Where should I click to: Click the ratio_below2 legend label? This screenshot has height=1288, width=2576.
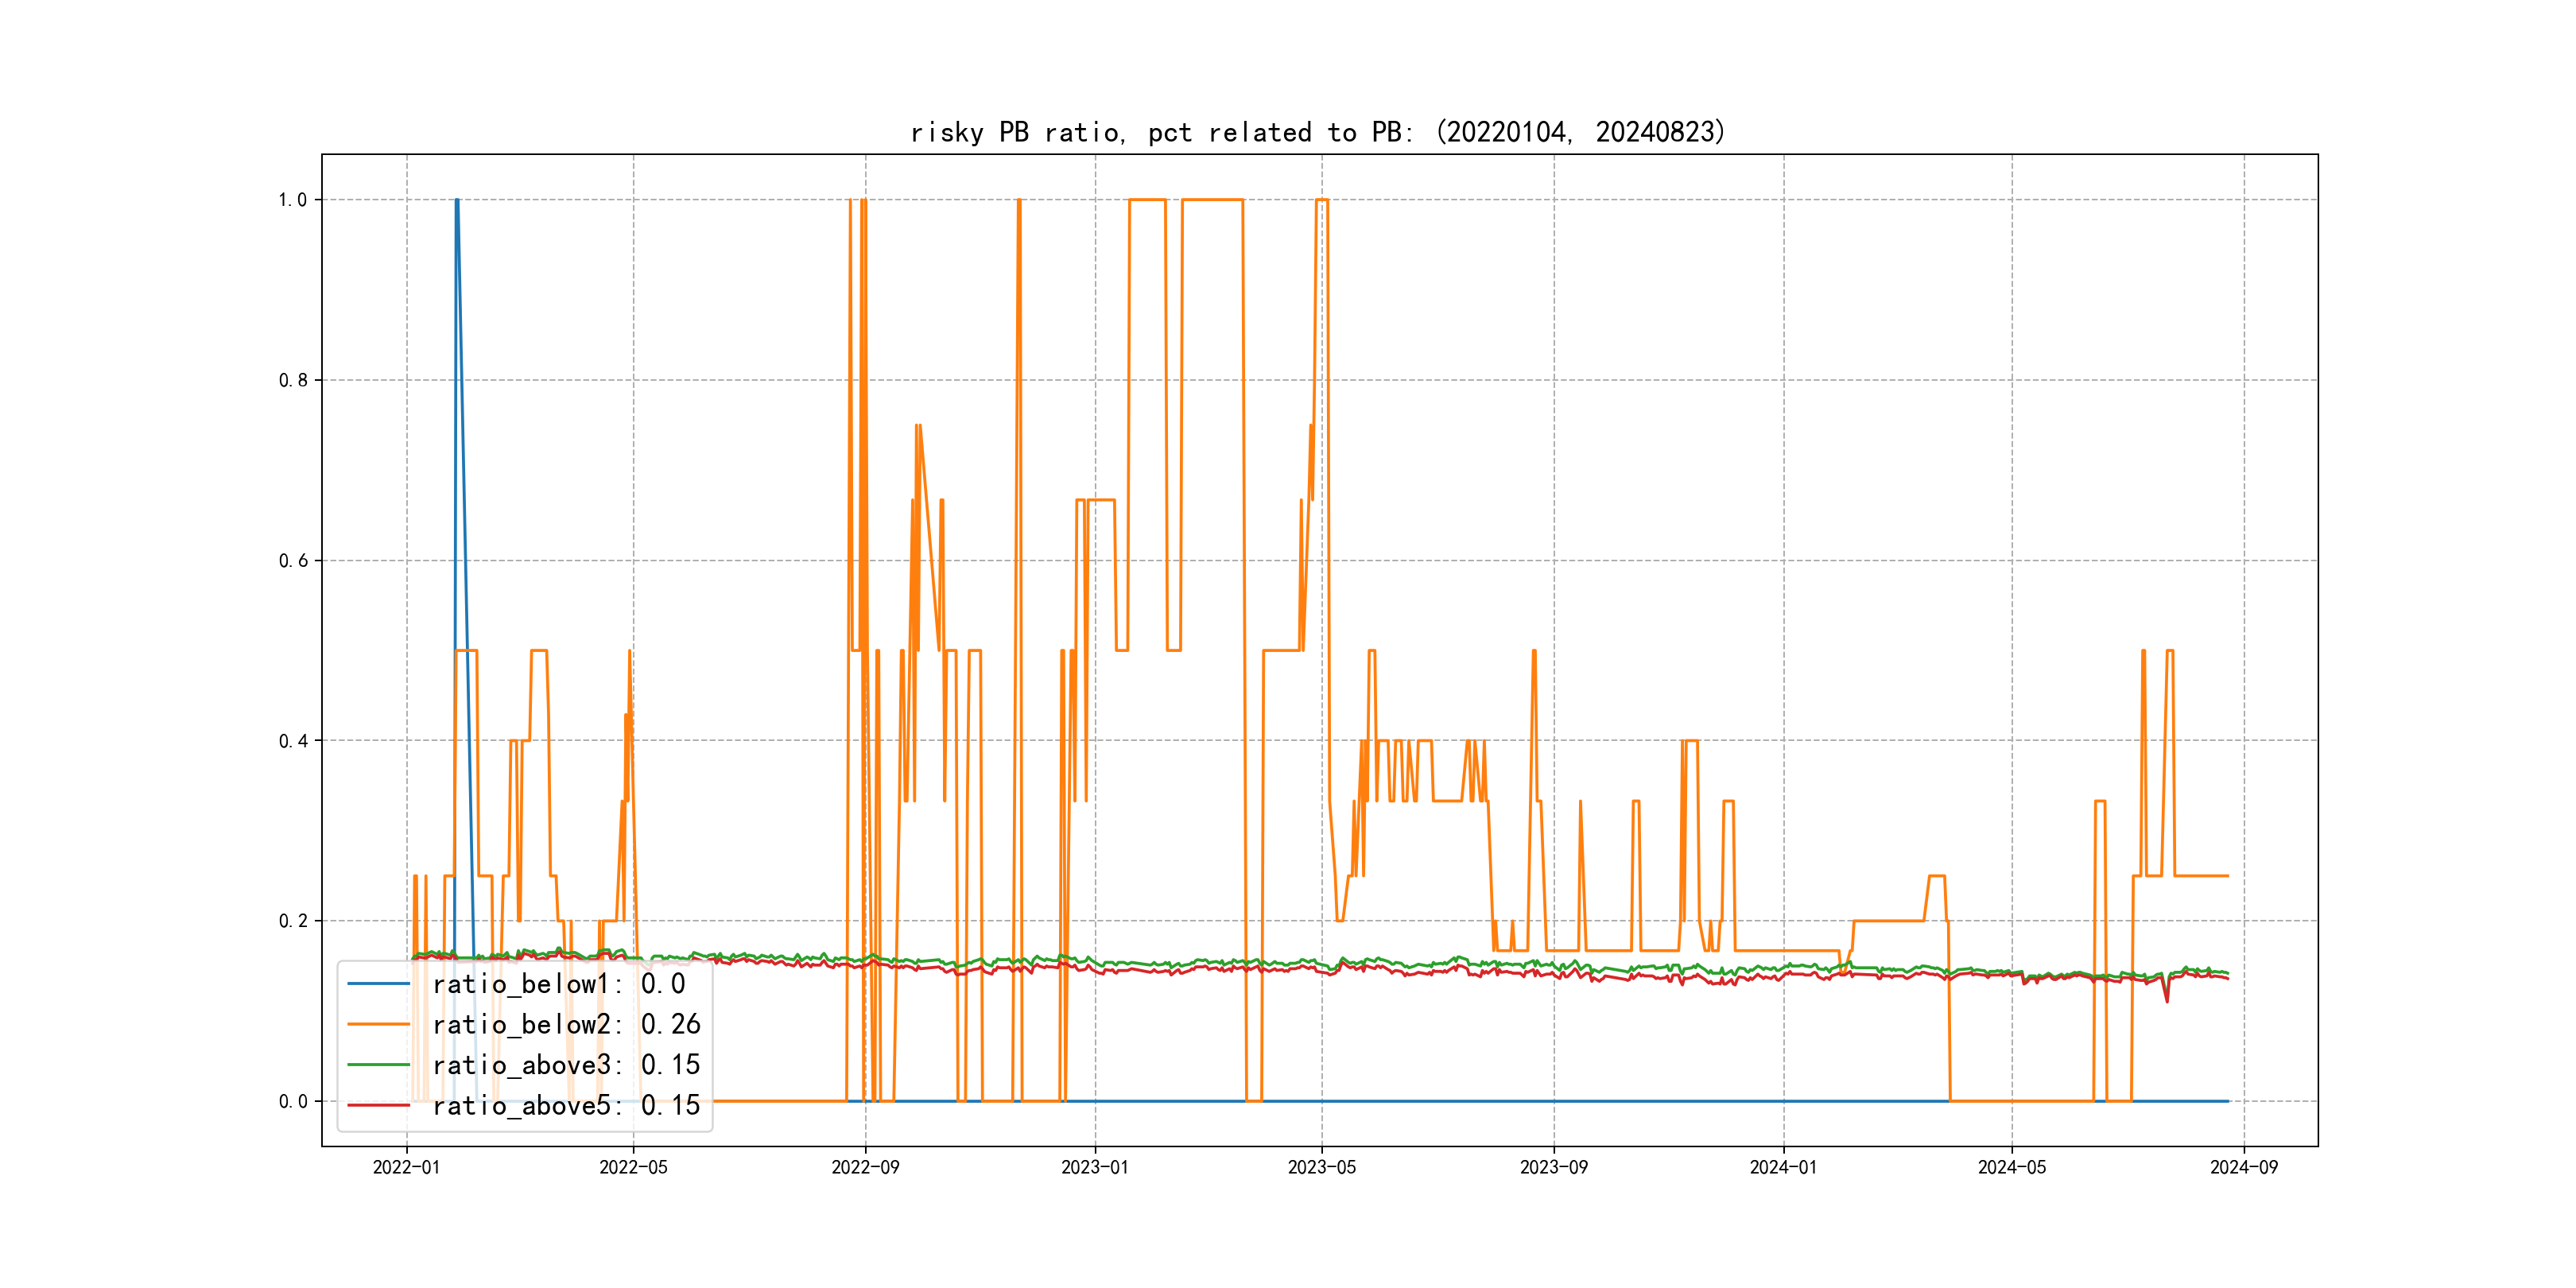pos(566,1024)
